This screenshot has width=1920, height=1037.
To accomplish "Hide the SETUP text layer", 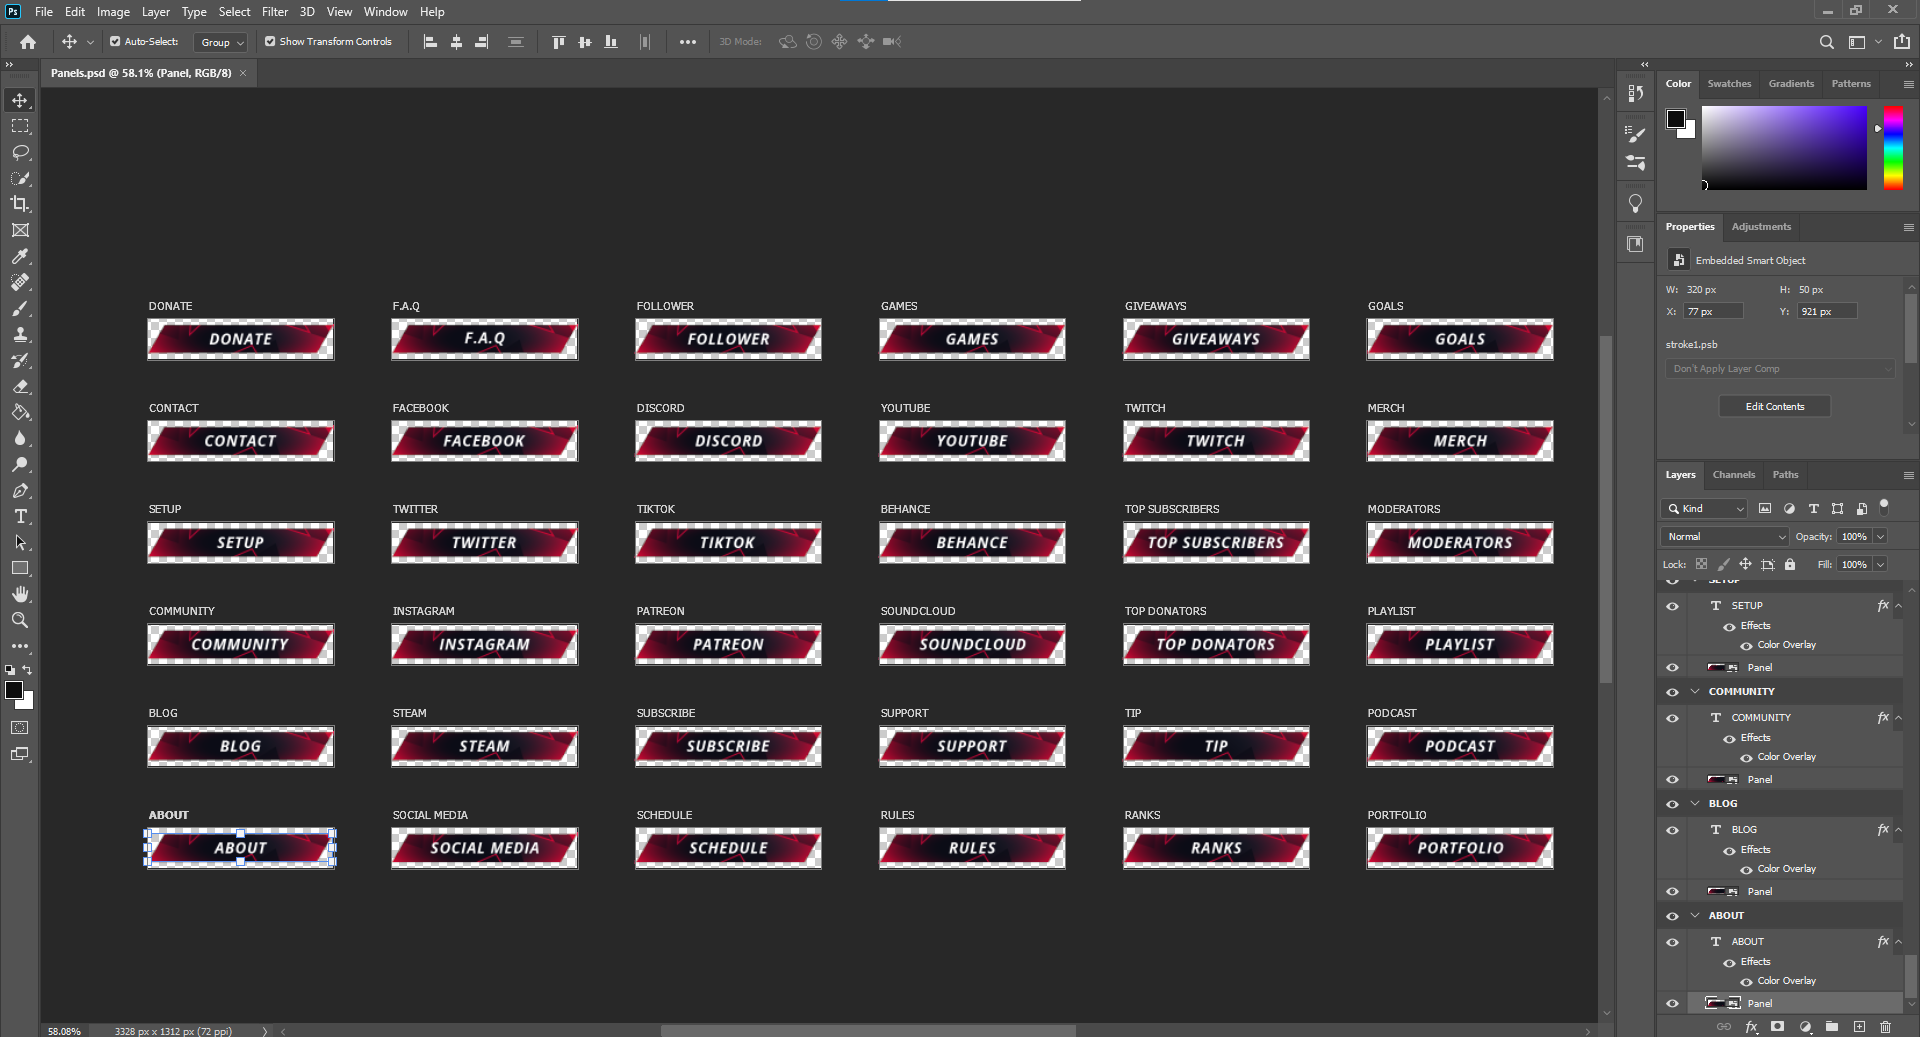I will 1672,606.
